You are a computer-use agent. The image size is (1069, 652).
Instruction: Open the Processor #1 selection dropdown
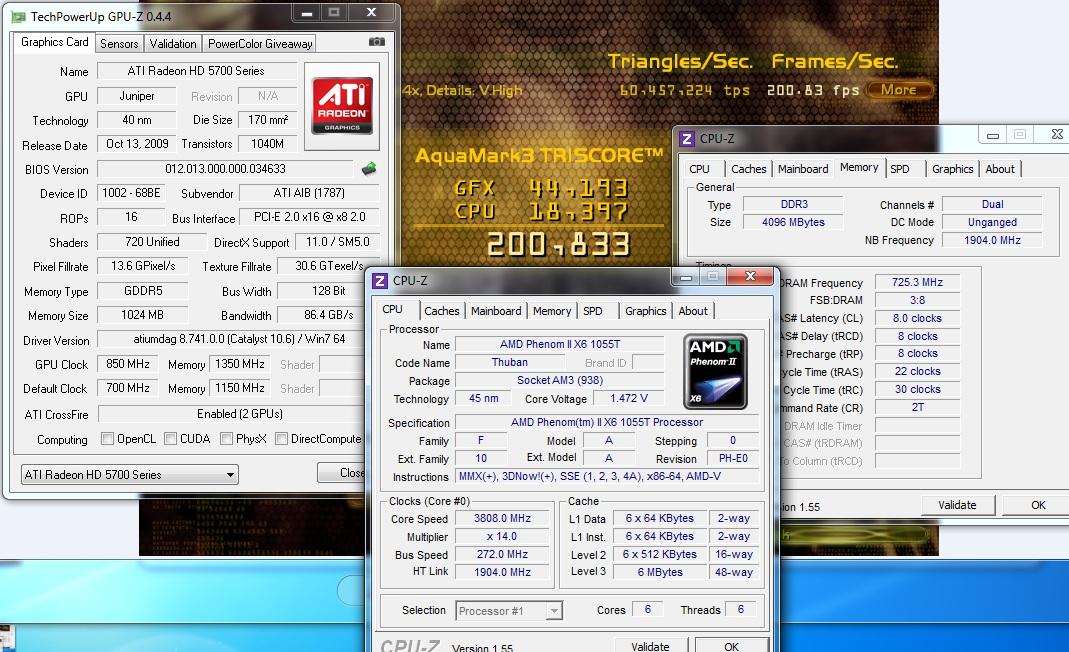point(509,610)
